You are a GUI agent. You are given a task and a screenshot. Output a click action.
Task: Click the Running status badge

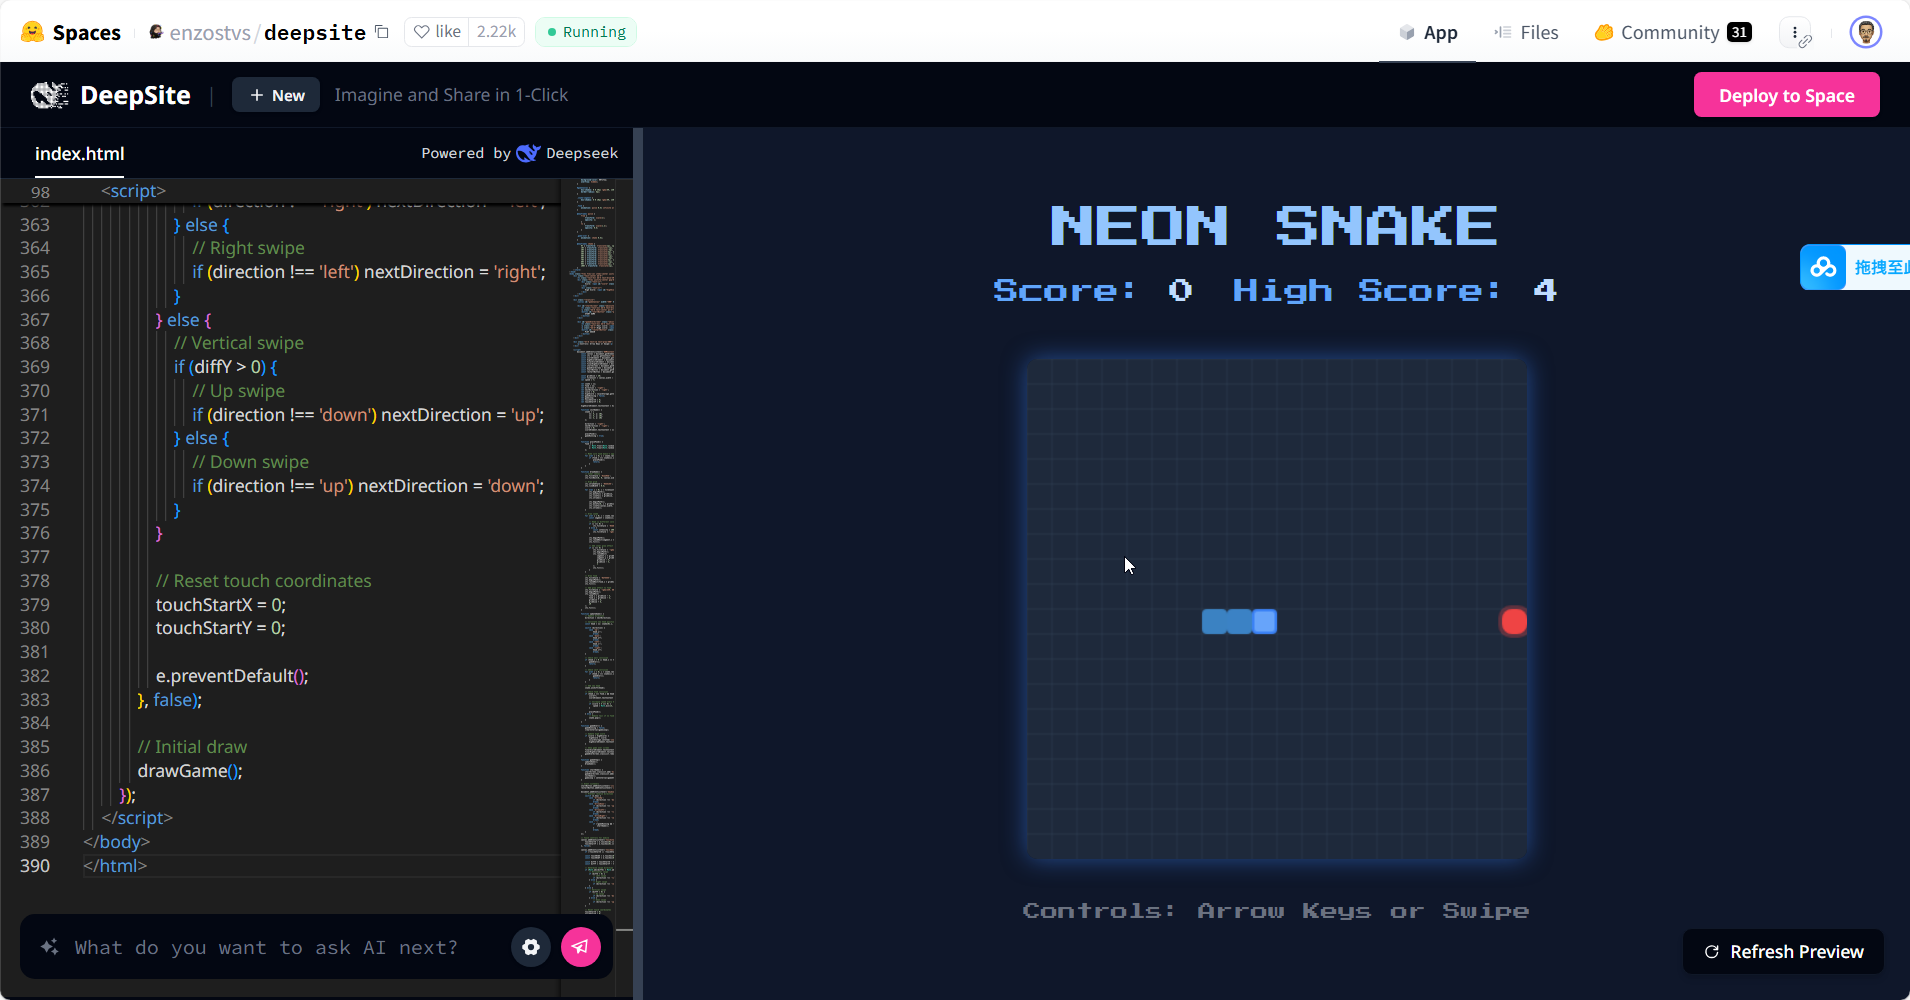click(x=586, y=32)
